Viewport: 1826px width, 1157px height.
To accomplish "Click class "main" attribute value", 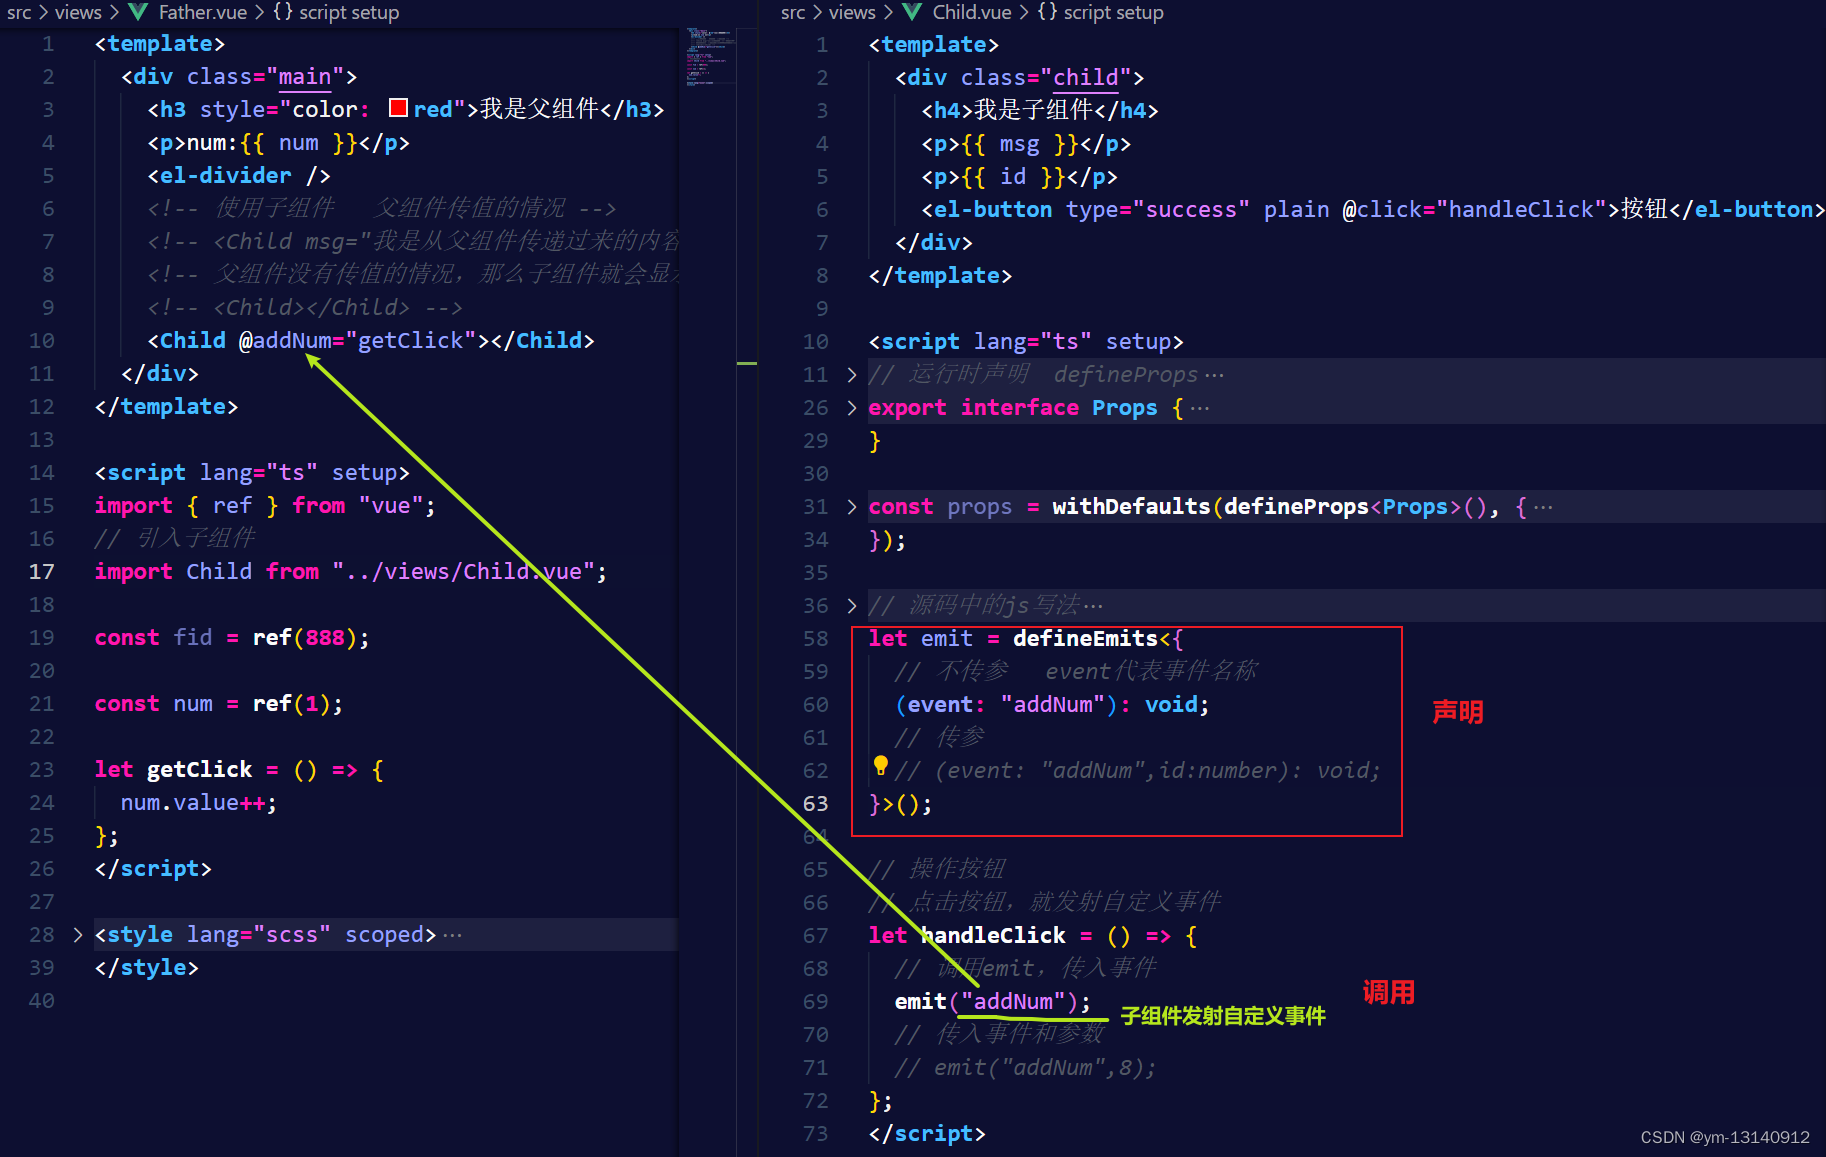I will tap(305, 77).
